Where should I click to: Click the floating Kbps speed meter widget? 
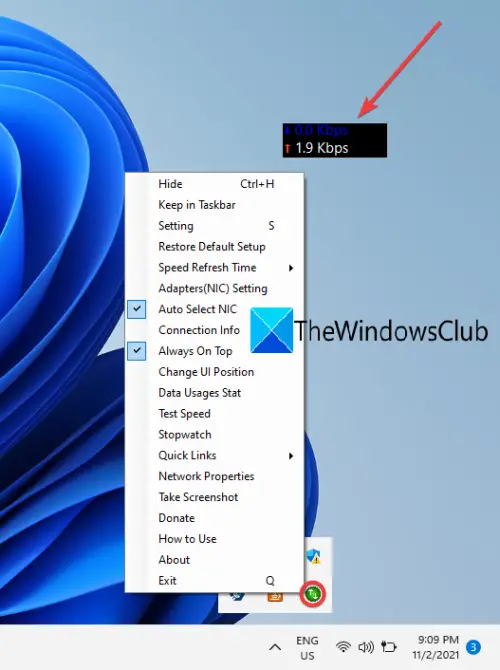tap(335, 140)
